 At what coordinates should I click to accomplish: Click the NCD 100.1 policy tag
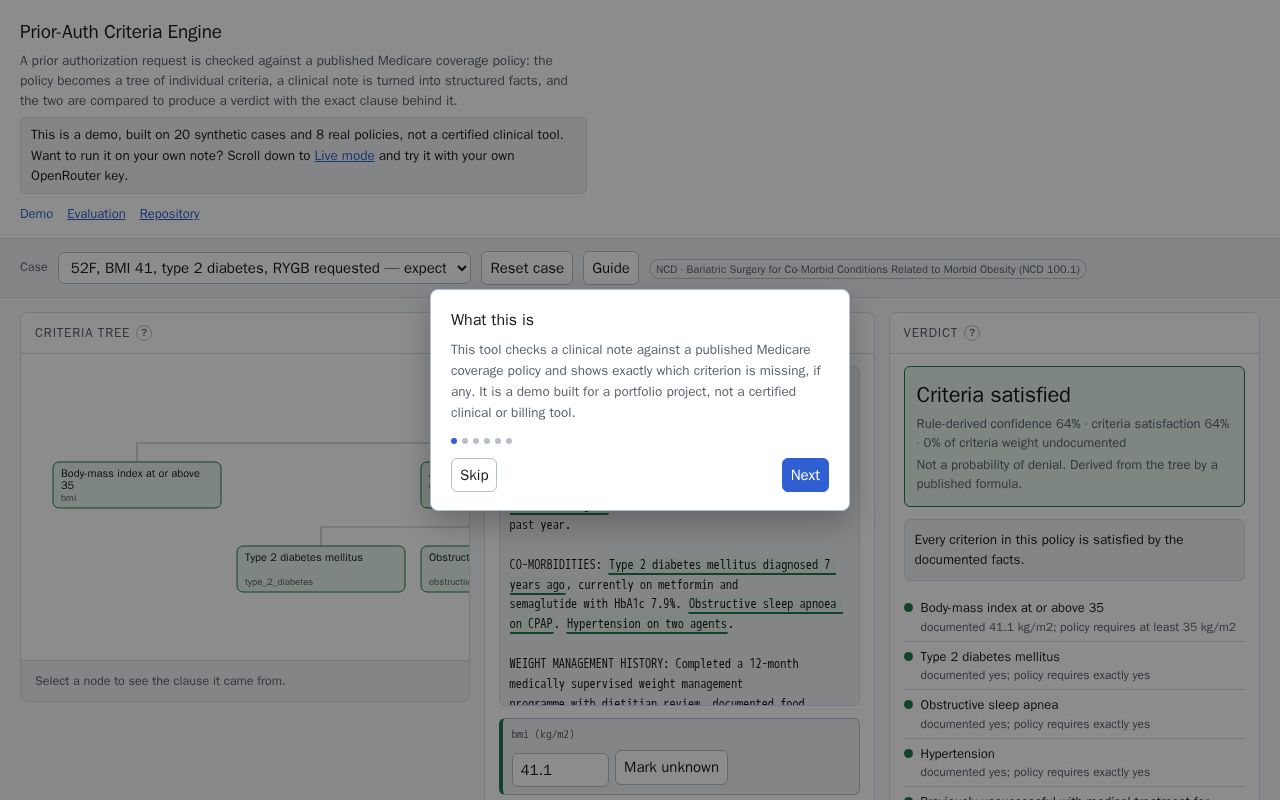click(868, 269)
